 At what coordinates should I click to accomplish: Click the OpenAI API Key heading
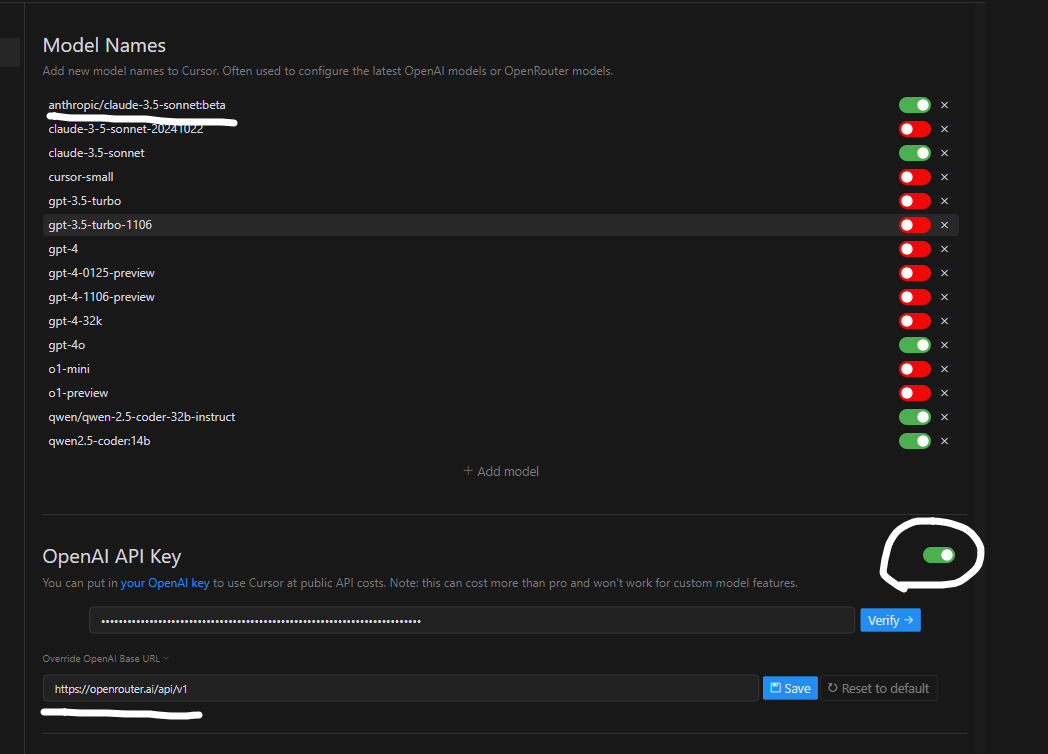point(112,556)
